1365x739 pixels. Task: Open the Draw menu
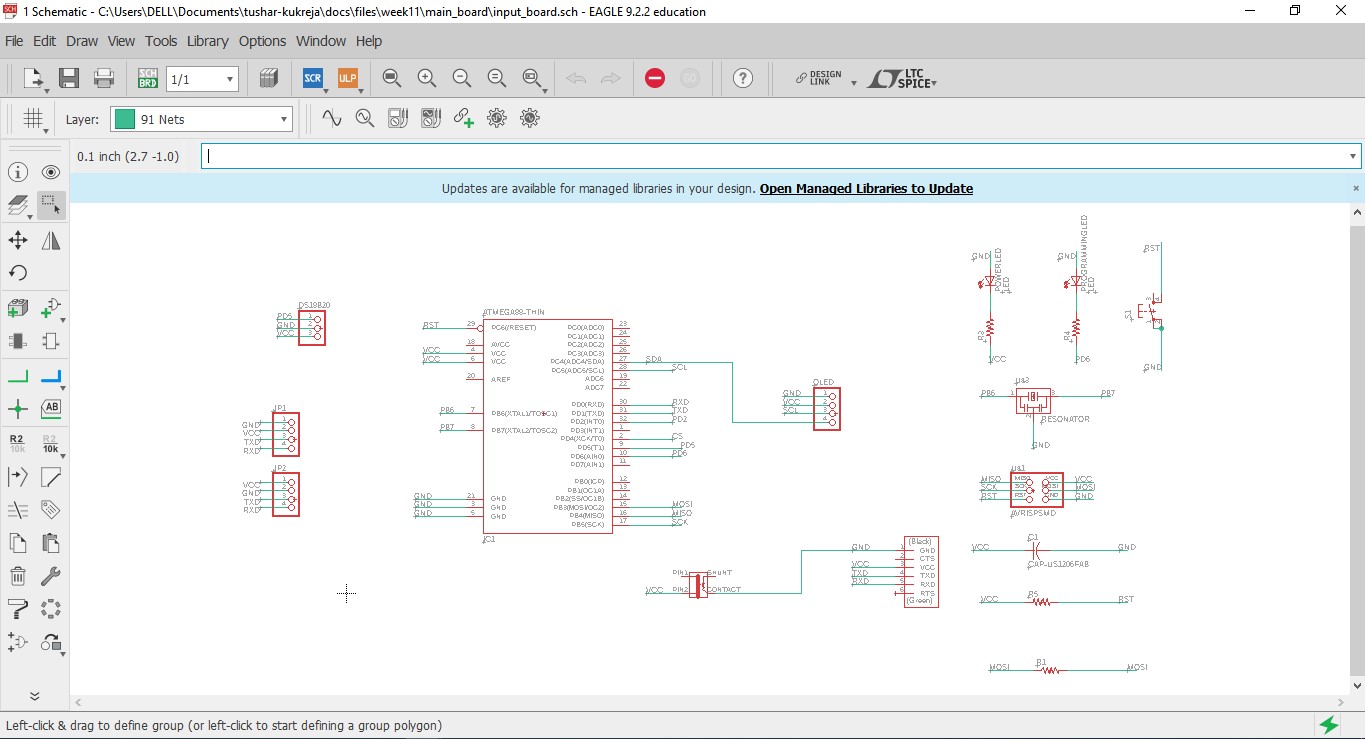point(82,41)
